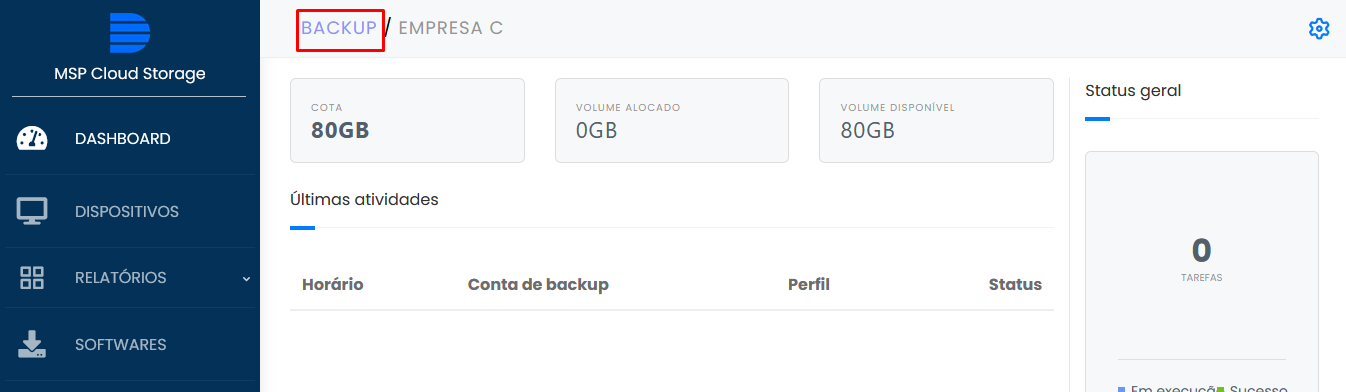Click the MSP Cloud Storage logo icon
The width and height of the screenshot is (1346, 392).
[130, 33]
